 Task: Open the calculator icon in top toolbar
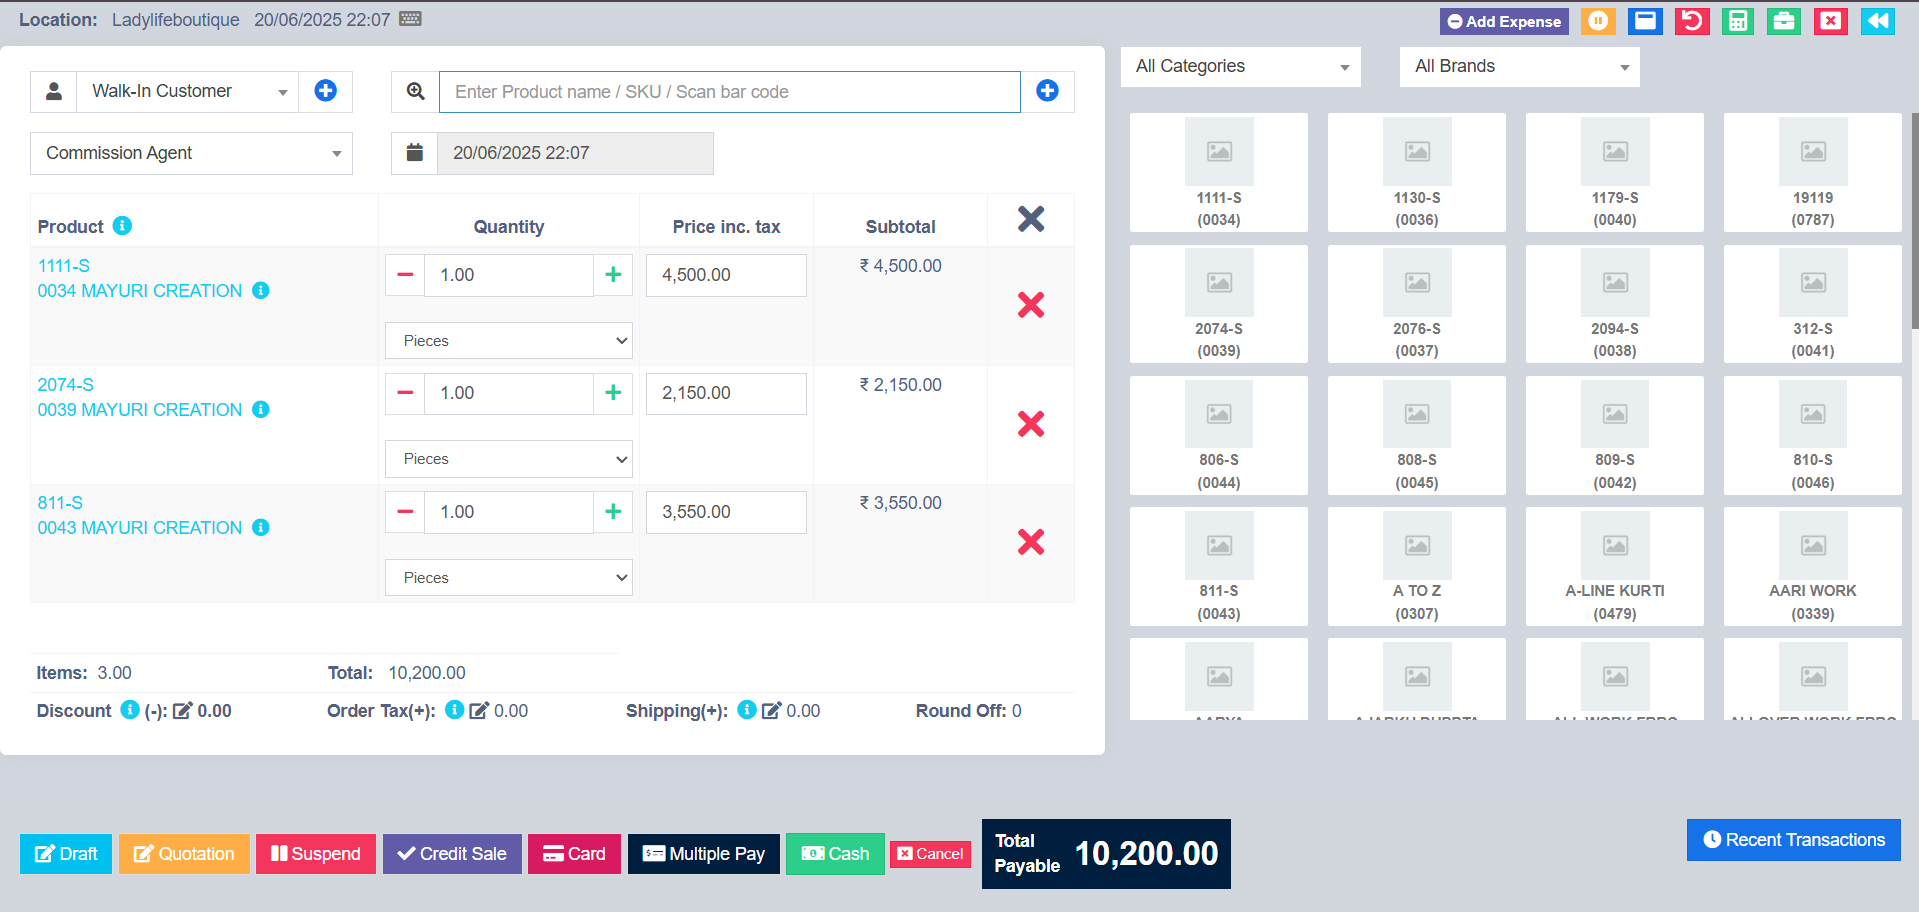1738,21
